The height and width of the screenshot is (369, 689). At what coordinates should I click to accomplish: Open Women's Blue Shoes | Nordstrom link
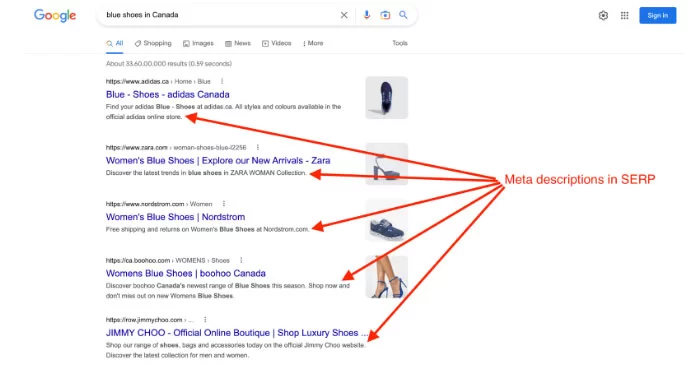(x=175, y=217)
